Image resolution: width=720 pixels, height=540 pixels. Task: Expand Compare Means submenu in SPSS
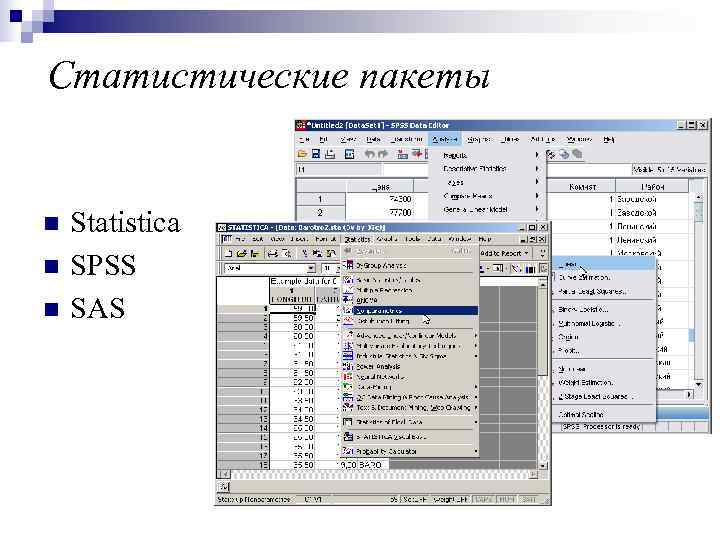point(489,196)
